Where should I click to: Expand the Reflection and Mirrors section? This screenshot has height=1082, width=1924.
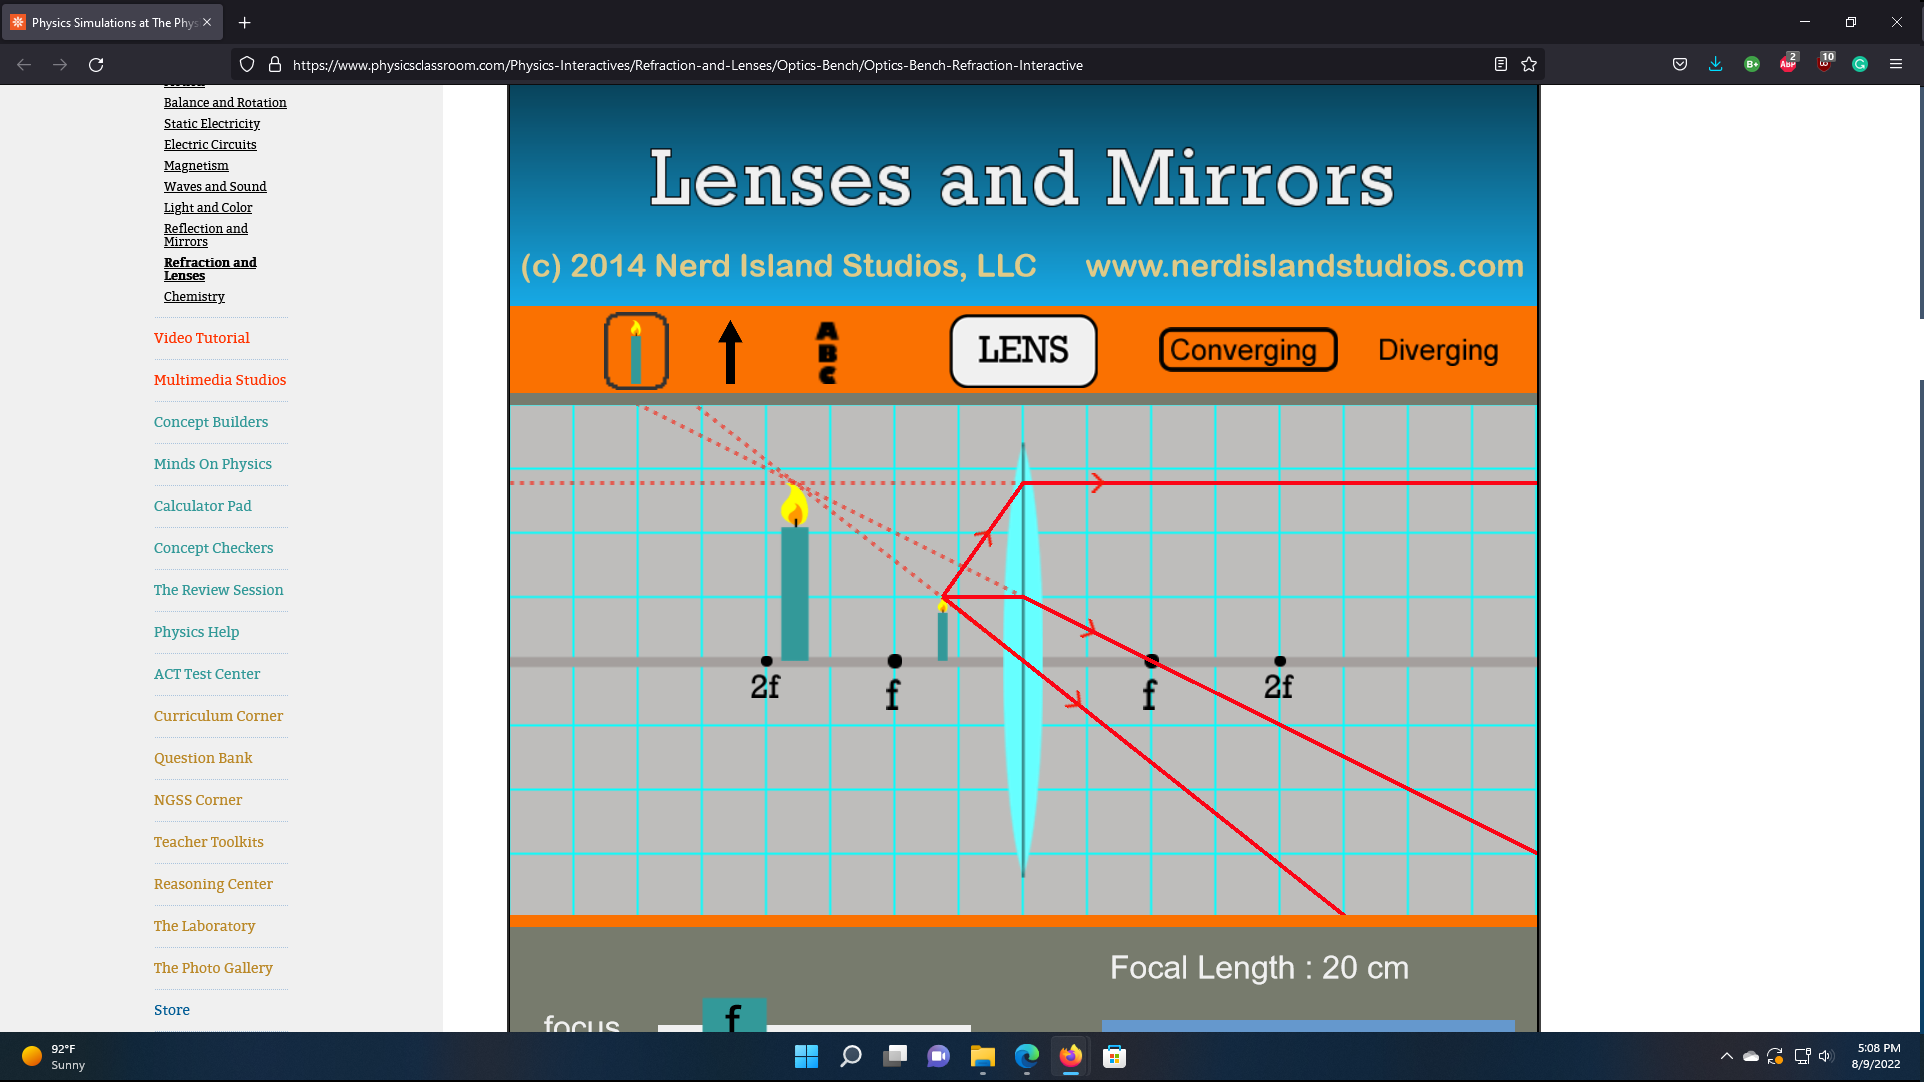[x=206, y=235]
